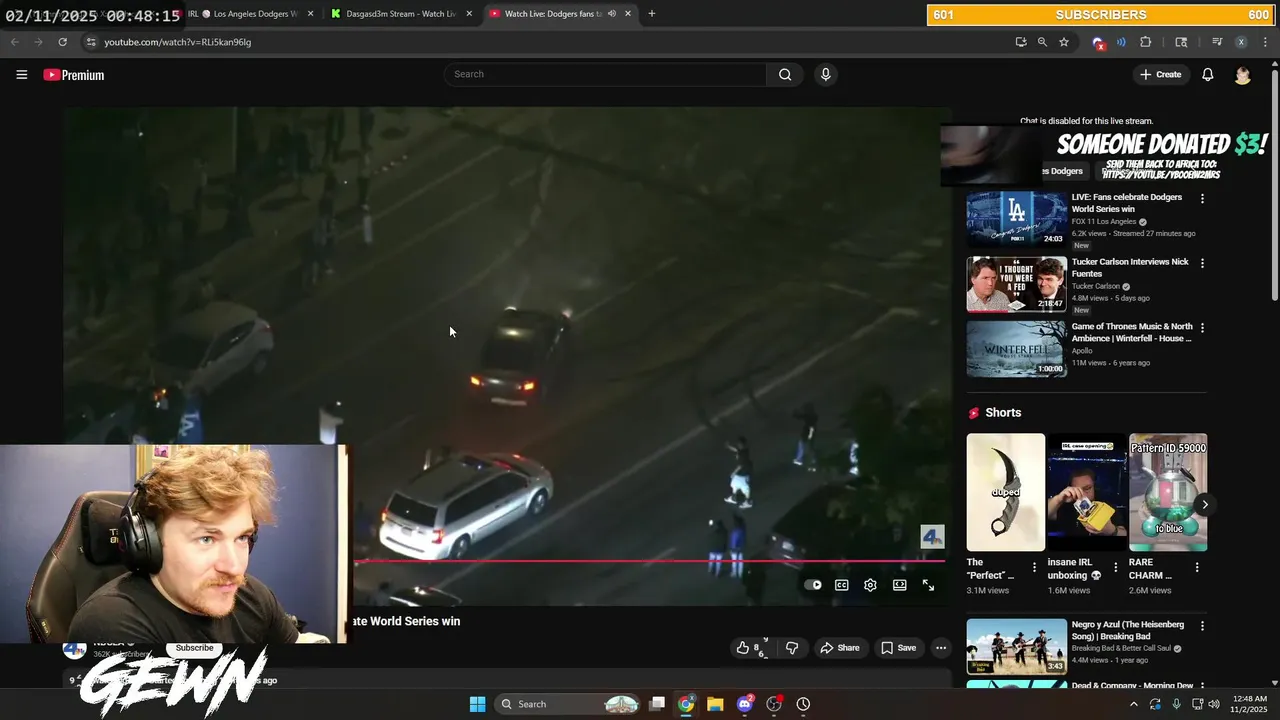1280x720 pixels.
Task: Open the insane IRL unboxing Short
Action: point(1087,492)
